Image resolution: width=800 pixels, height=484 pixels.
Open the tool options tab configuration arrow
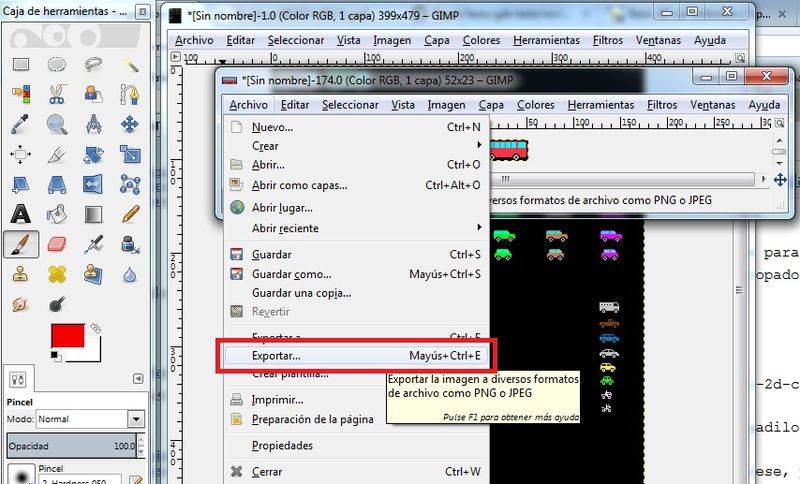click(138, 378)
